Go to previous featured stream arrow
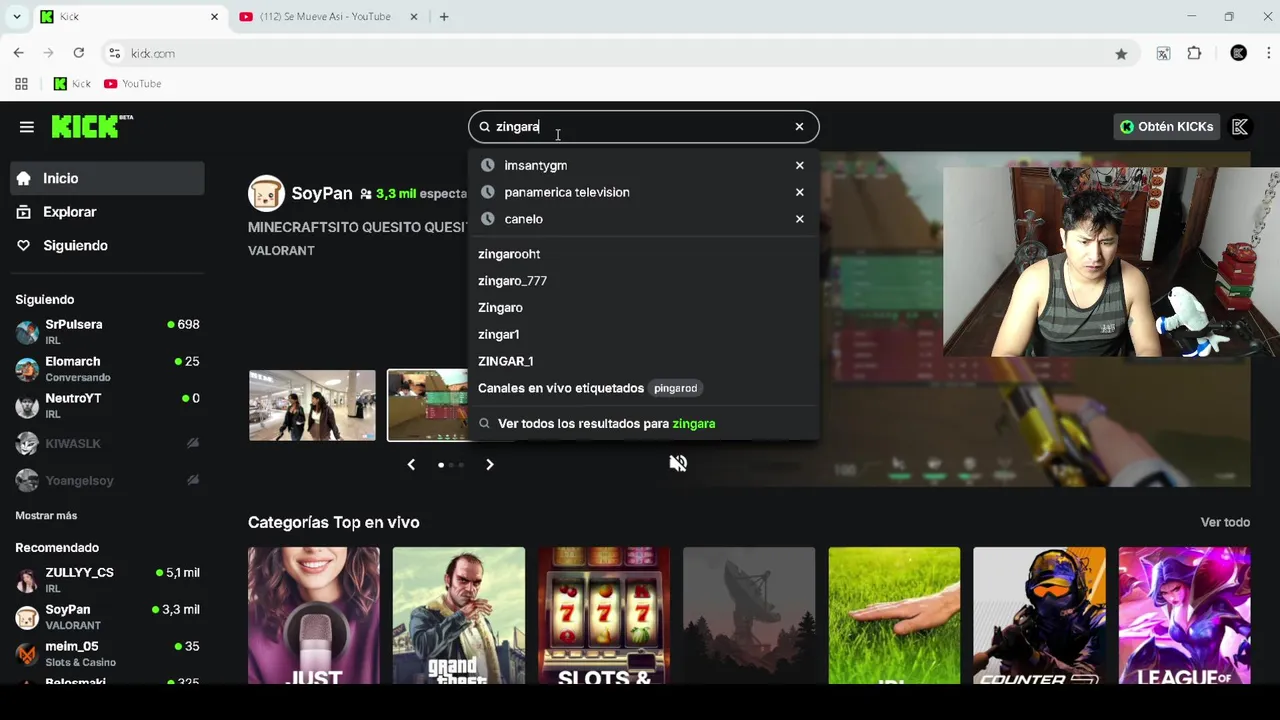The width and height of the screenshot is (1280, 720). pyautogui.click(x=411, y=465)
